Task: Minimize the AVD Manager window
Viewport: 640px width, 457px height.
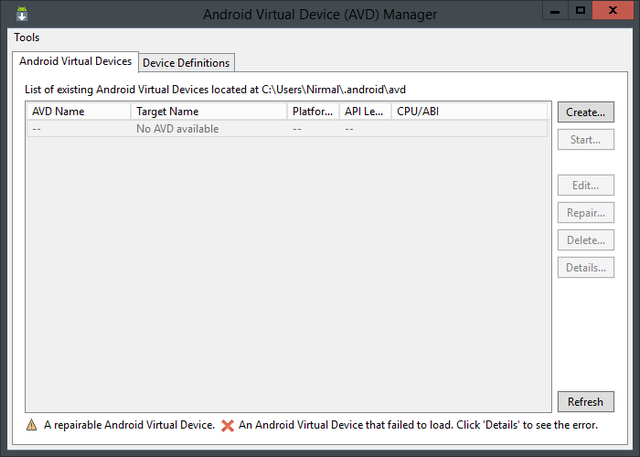Action: pos(555,11)
